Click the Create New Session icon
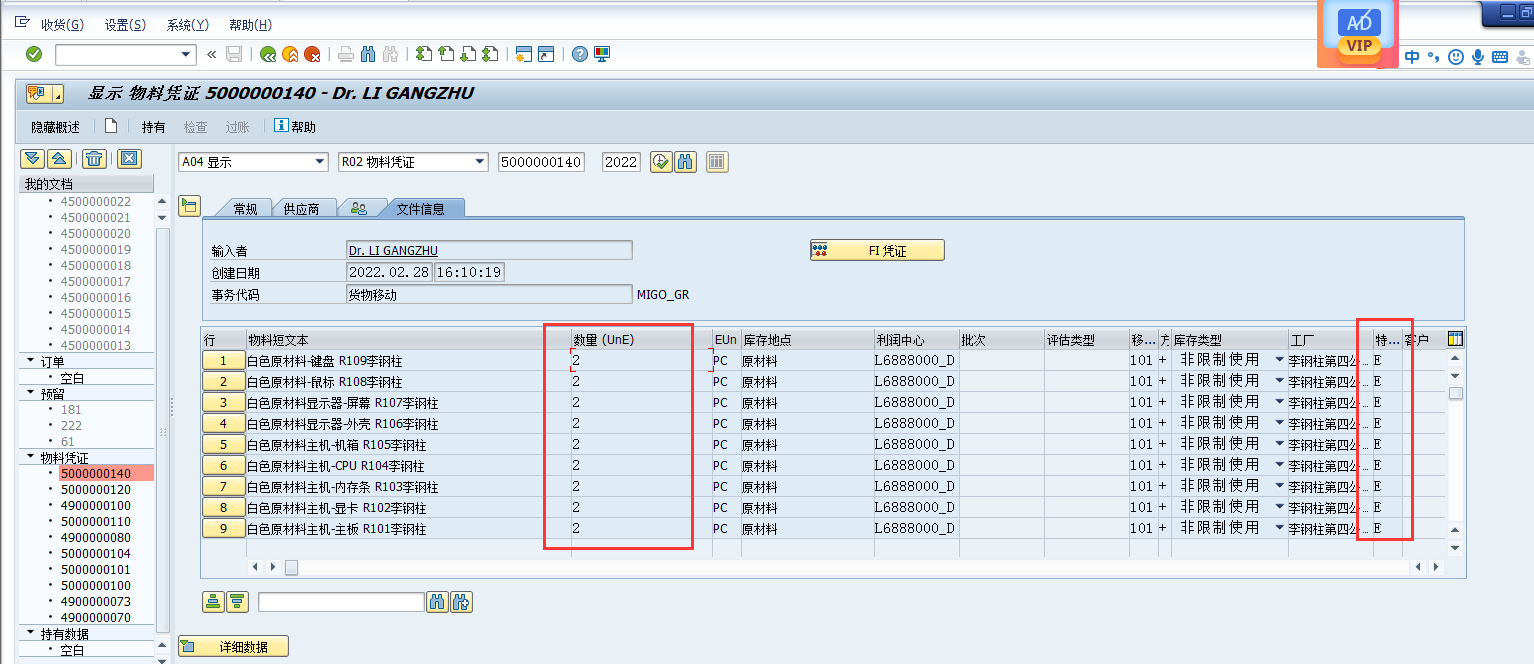This screenshot has width=1534, height=664. (x=522, y=54)
